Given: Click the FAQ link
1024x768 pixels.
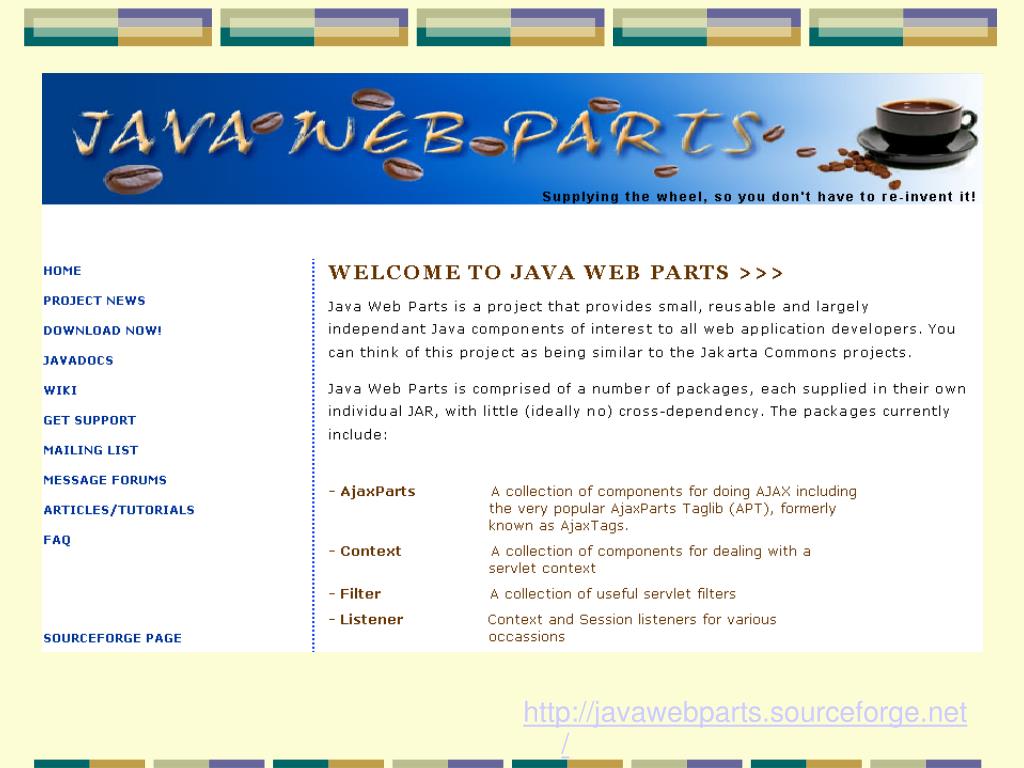Looking at the screenshot, I should 57,540.
